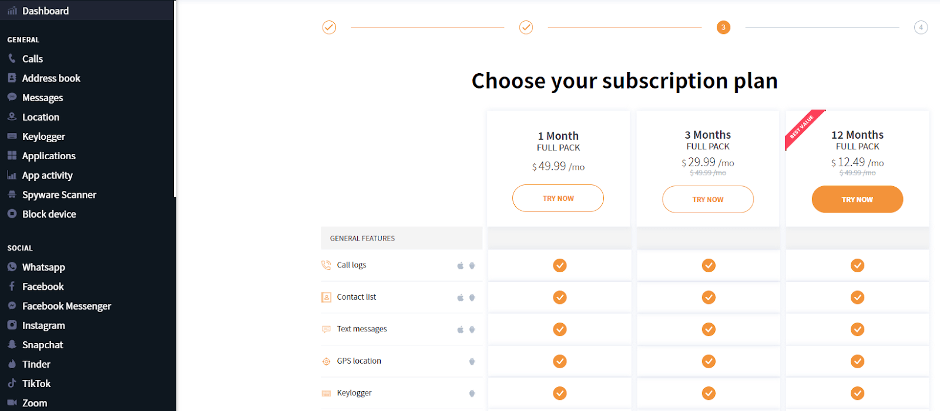The height and width of the screenshot is (412, 941).
Task: Click Text messages checkmark under 3 Months plan
Action: coord(709,329)
